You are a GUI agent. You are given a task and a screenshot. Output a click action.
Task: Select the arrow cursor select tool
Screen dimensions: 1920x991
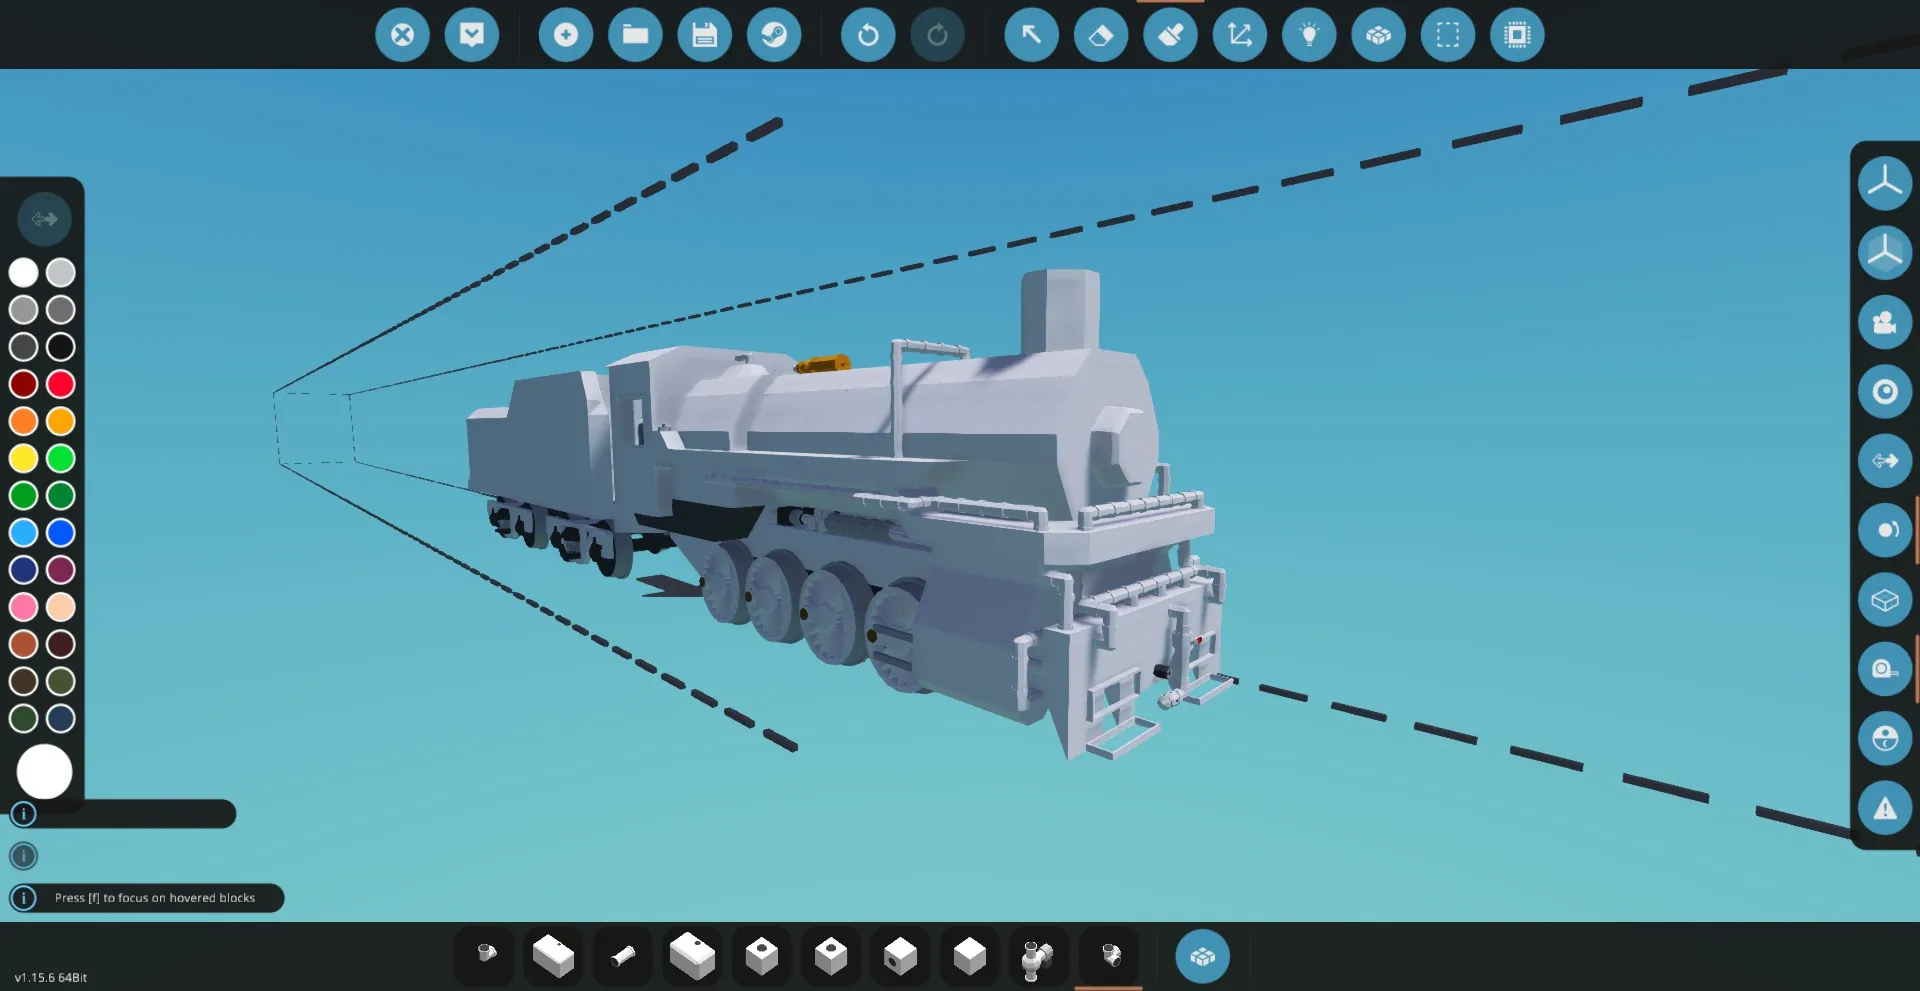pyautogui.click(x=1031, y=35)
